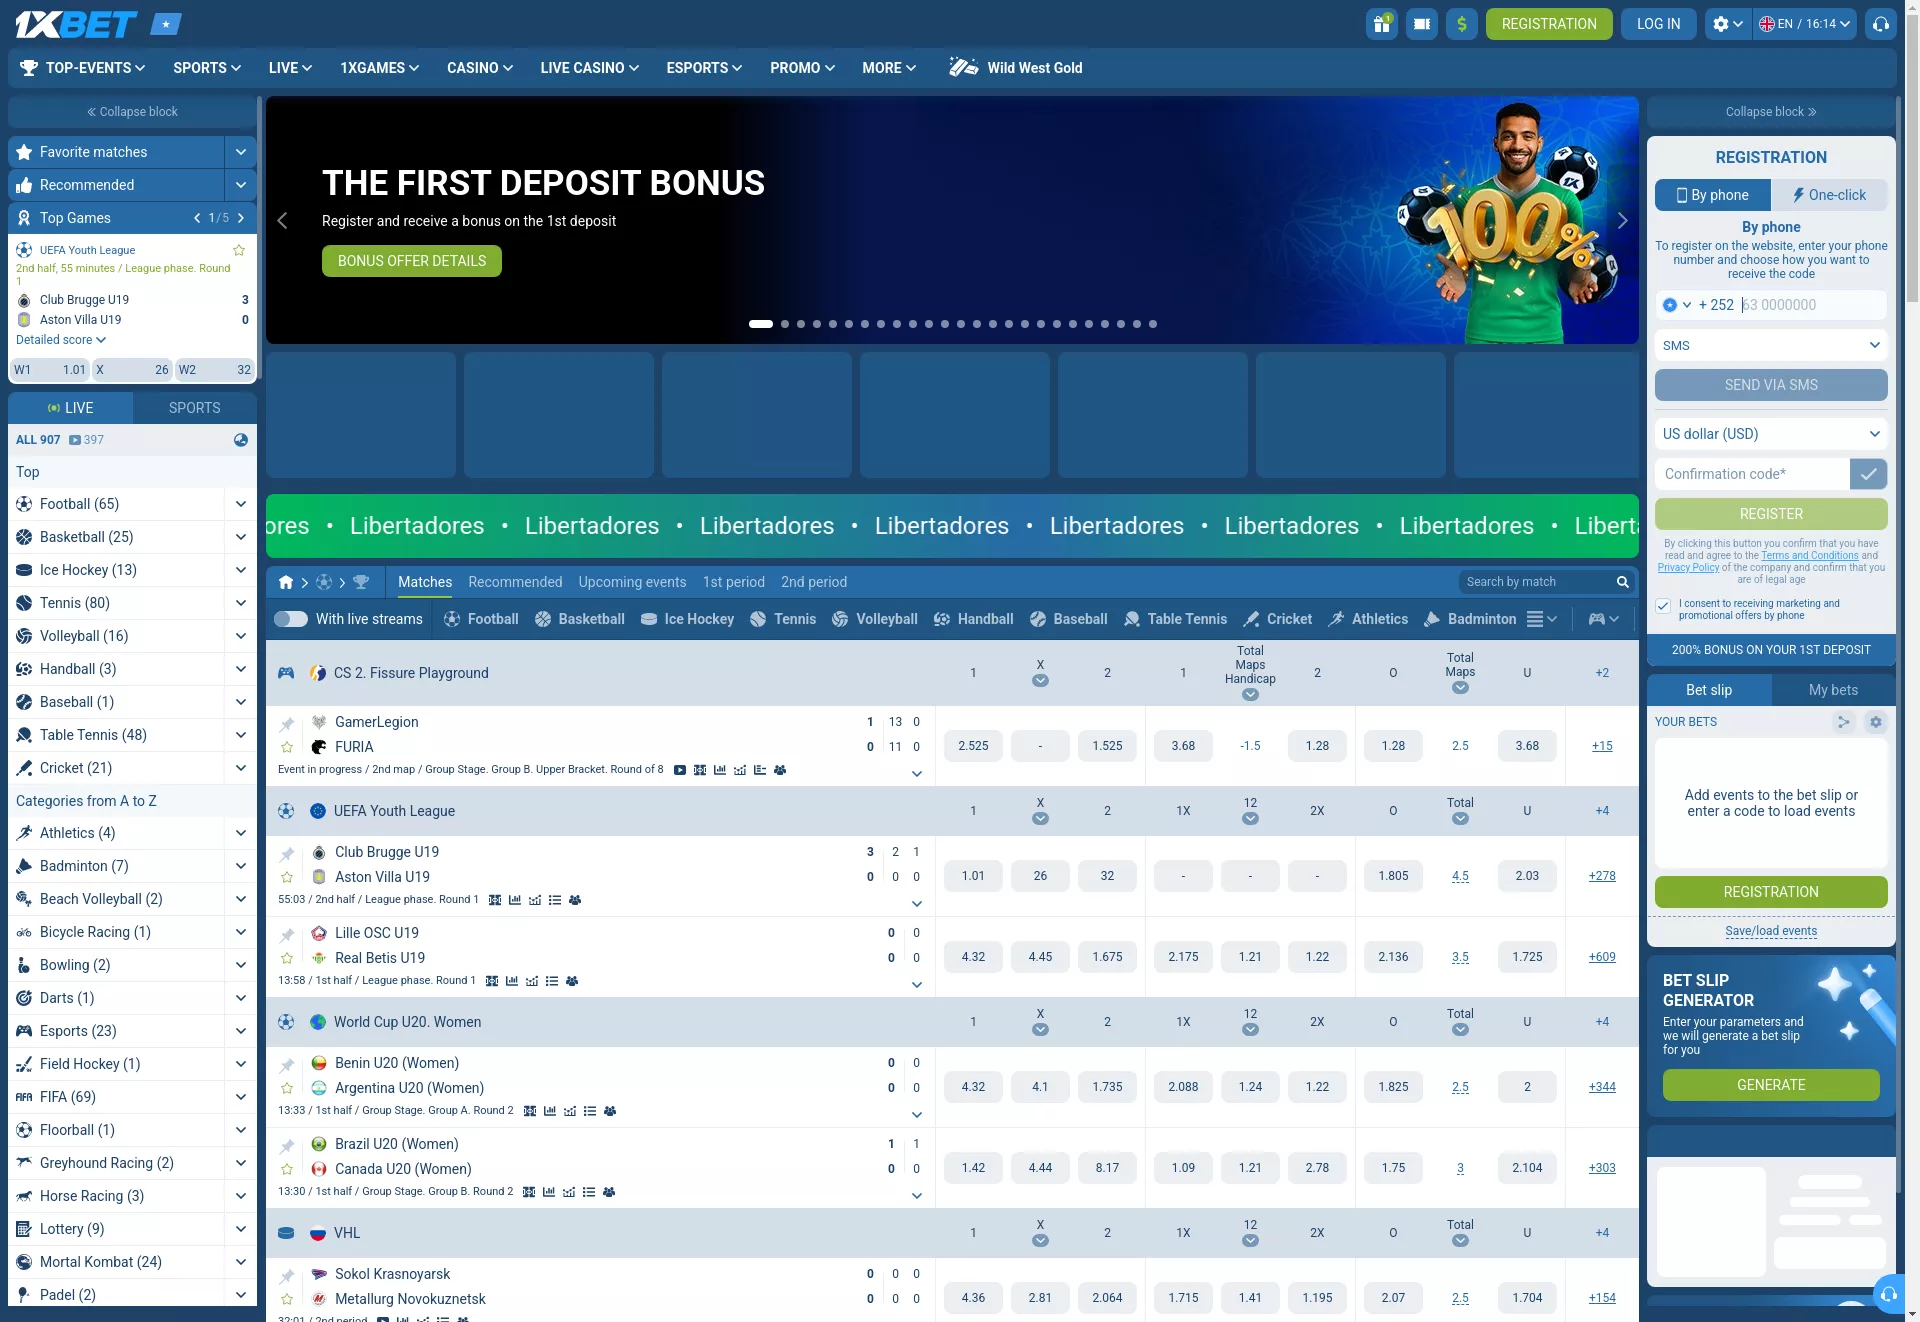
Task: Select the last banner slide dot
Action: pos(1153,324)
